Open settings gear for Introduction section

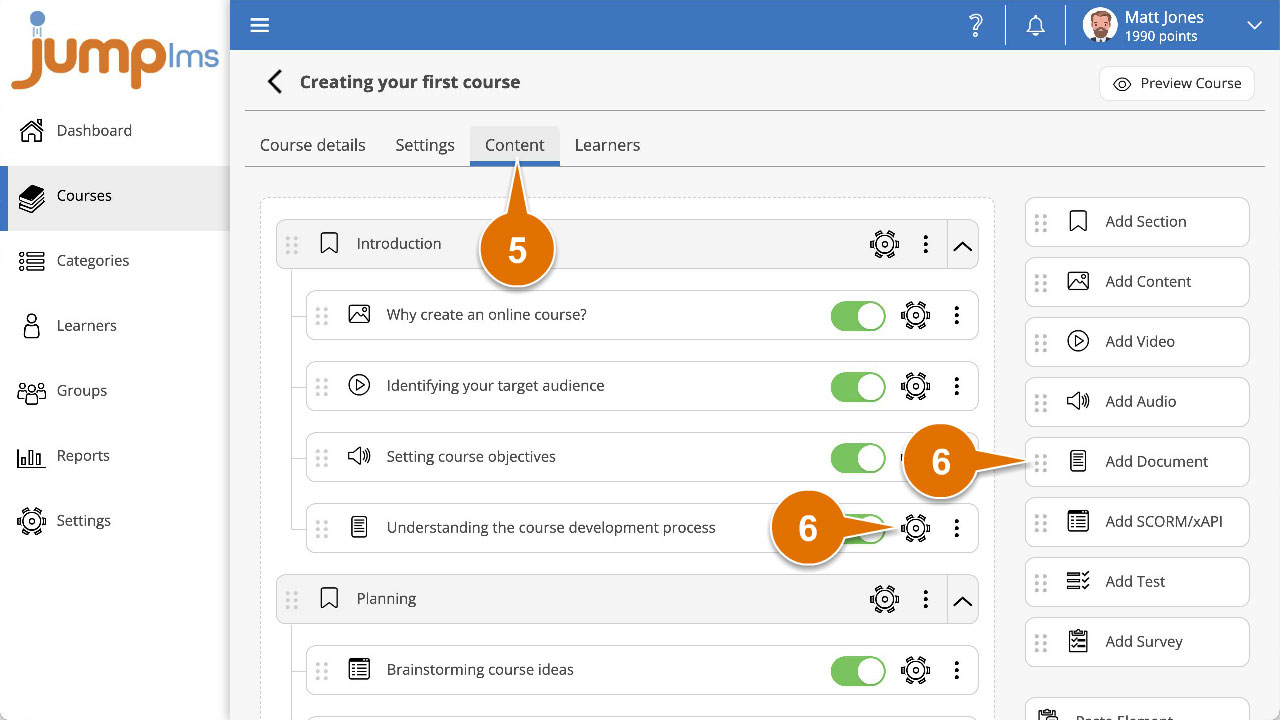click(884, 244)
